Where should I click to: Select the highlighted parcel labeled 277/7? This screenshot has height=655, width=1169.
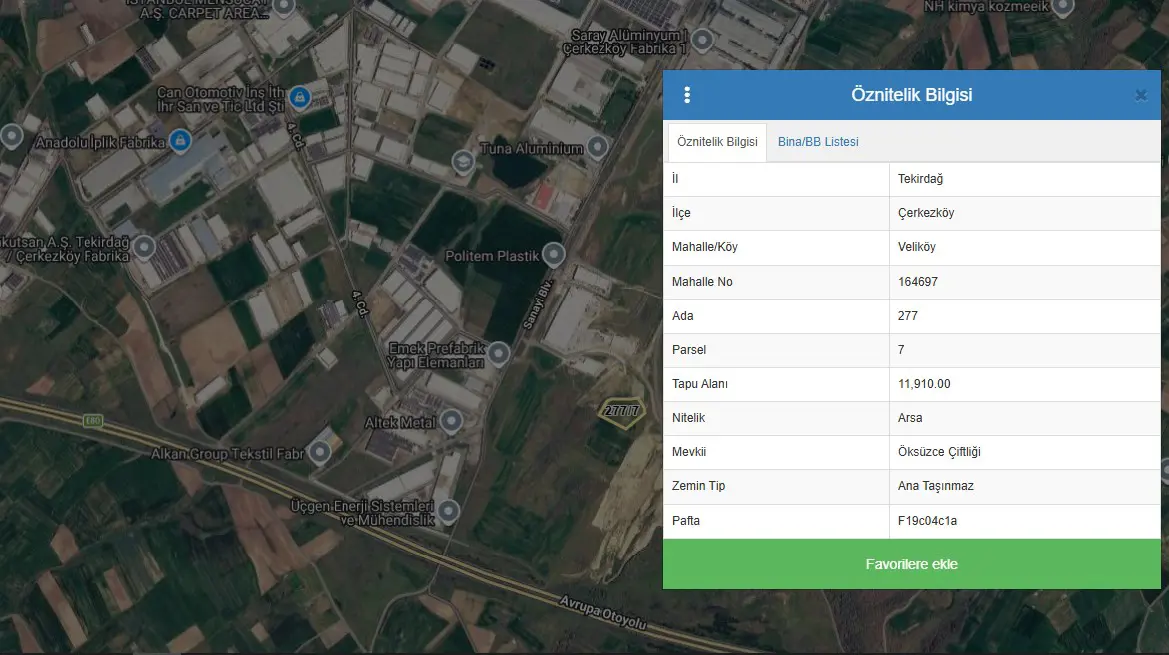click(622, 412)
